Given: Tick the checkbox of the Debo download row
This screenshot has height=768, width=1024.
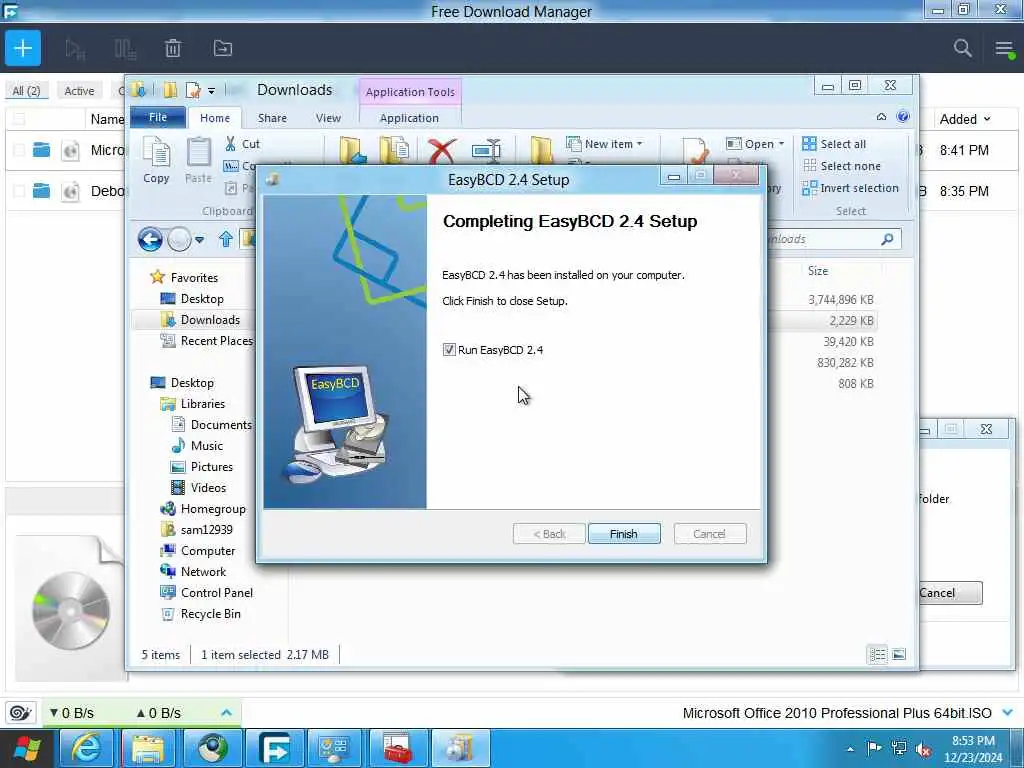Looking at the screenshot, I should coord(19,191).
